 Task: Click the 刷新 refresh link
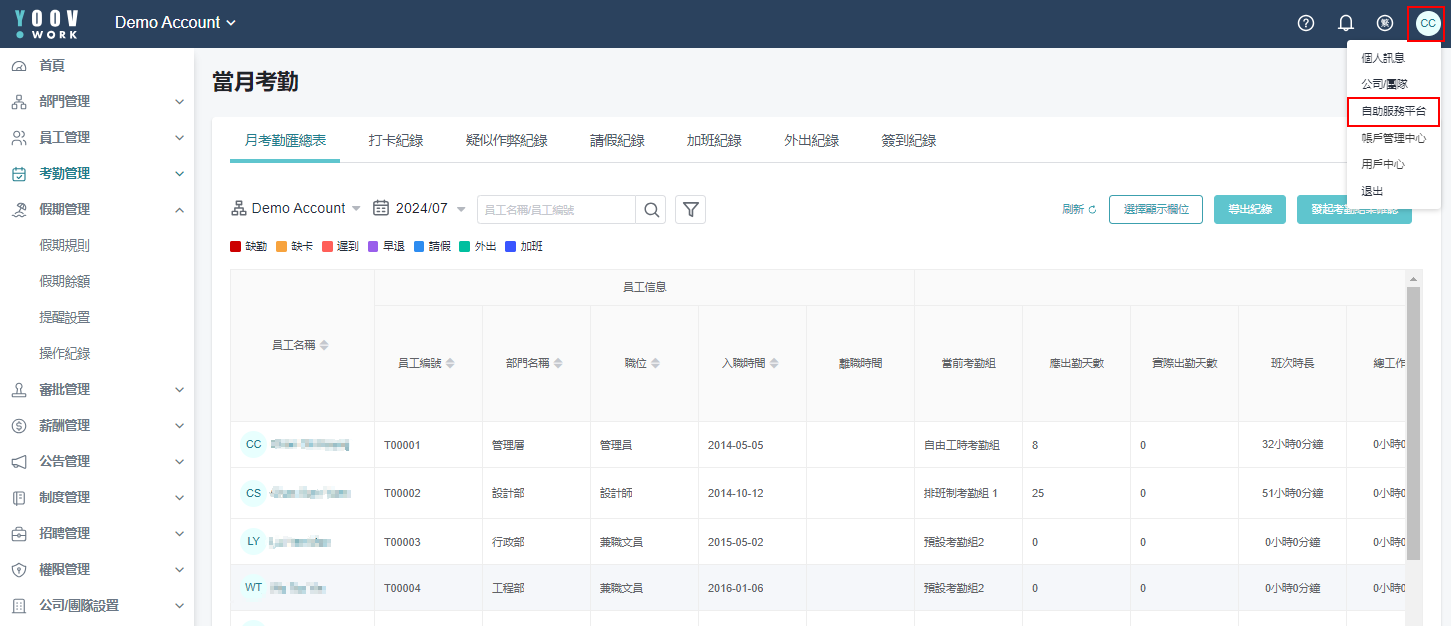1079,209
